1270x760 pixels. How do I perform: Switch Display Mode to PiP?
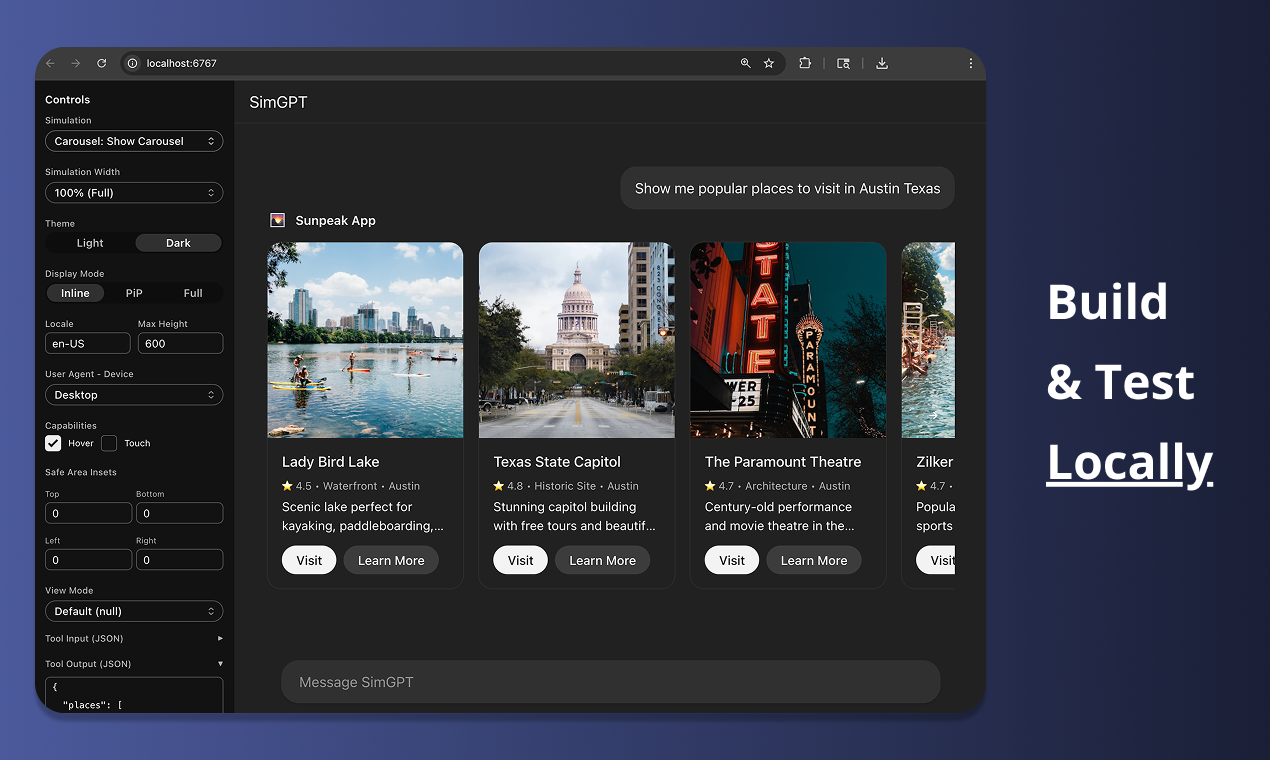136,293
